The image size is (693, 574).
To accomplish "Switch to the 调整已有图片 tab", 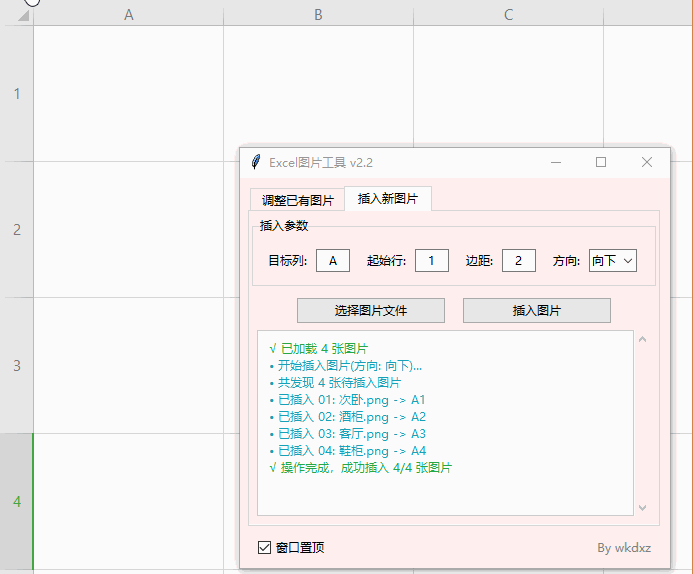I will click(x=297, y=200).
